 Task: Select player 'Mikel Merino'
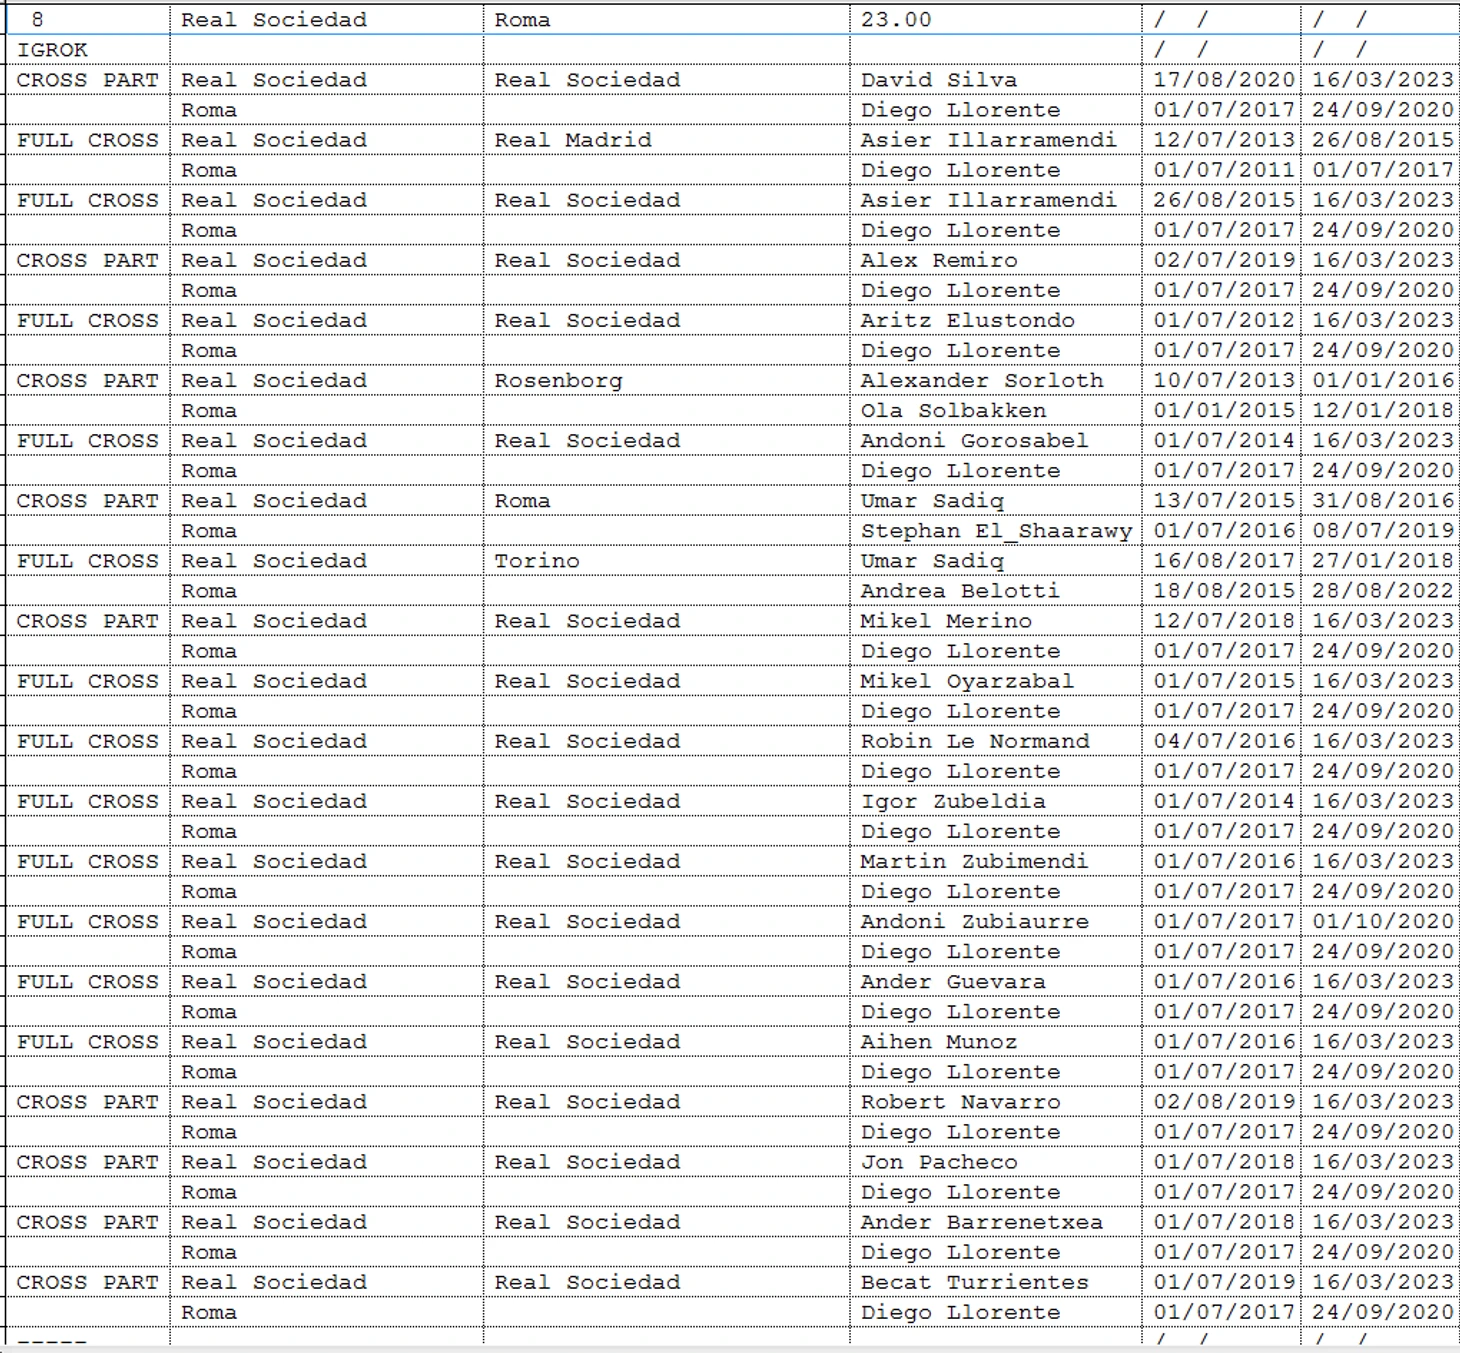coord(946,620)
